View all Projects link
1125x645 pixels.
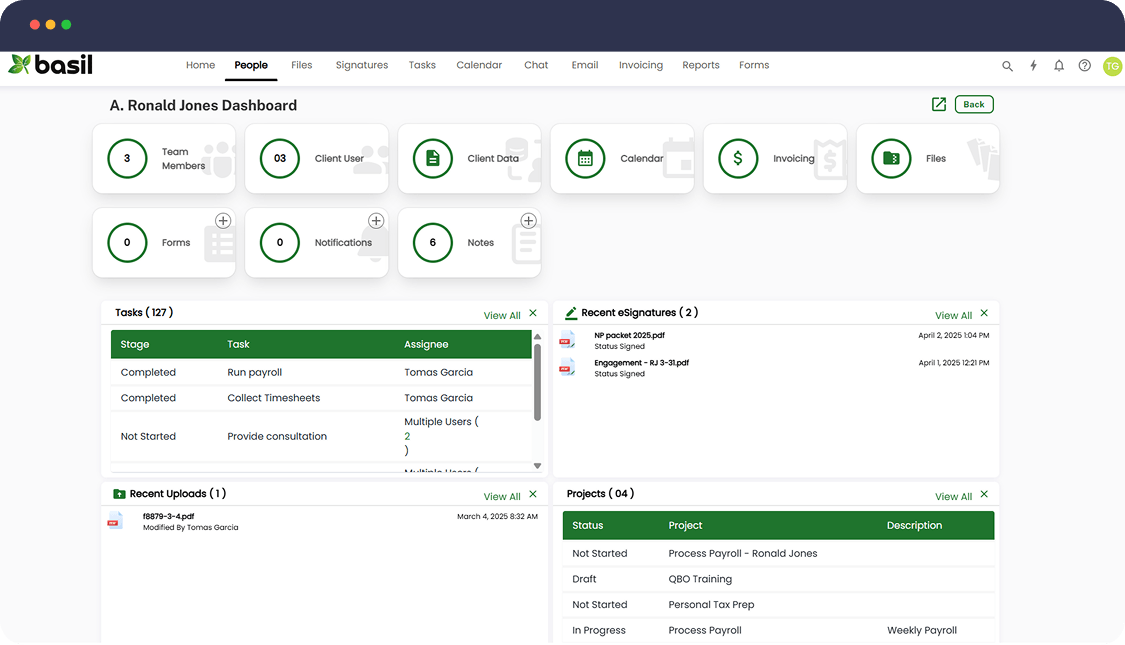point(954,496)
